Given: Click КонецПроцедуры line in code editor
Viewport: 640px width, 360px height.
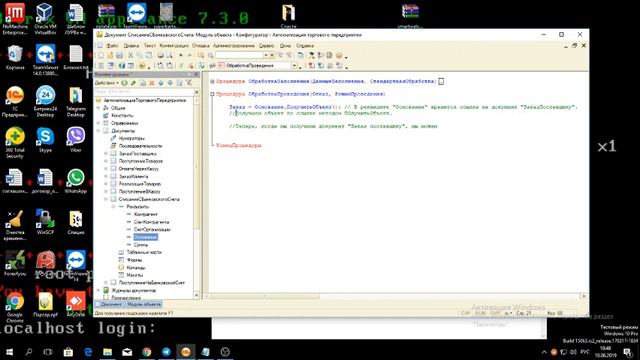Looking at the screenshot, I should (x=239, y=145).
